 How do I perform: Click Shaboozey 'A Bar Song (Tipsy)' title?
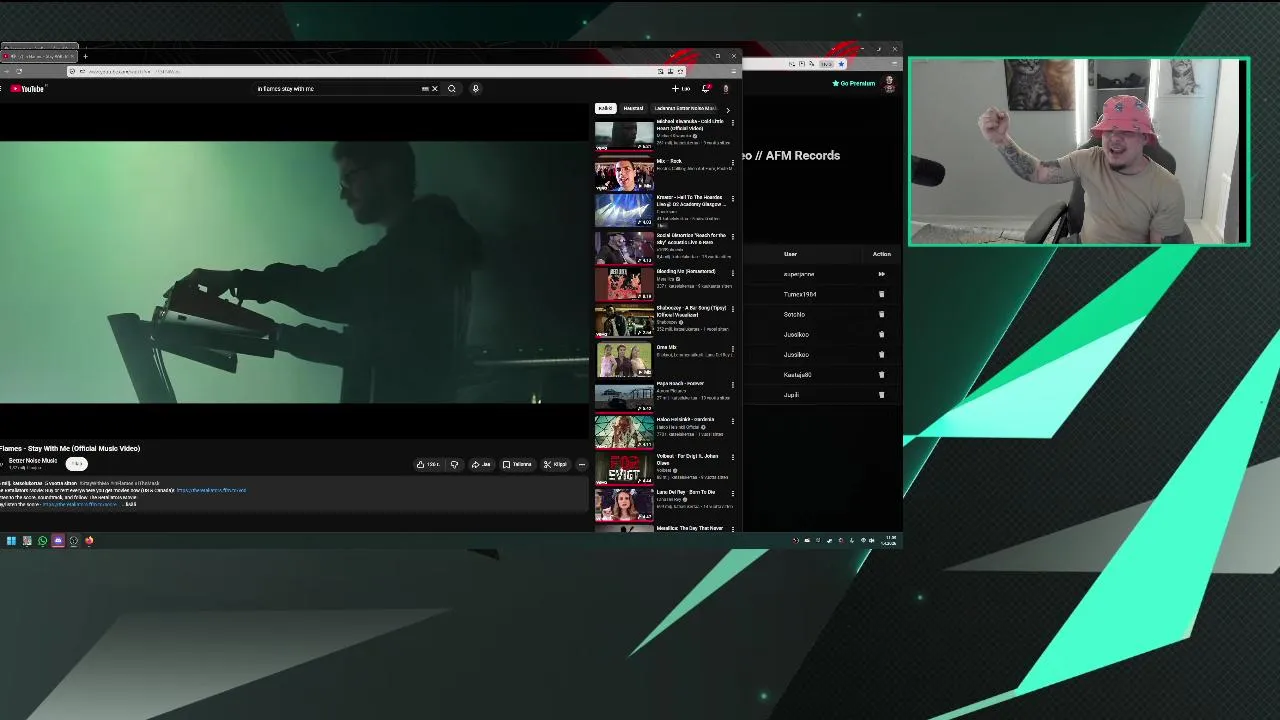[x=691, y=311]
